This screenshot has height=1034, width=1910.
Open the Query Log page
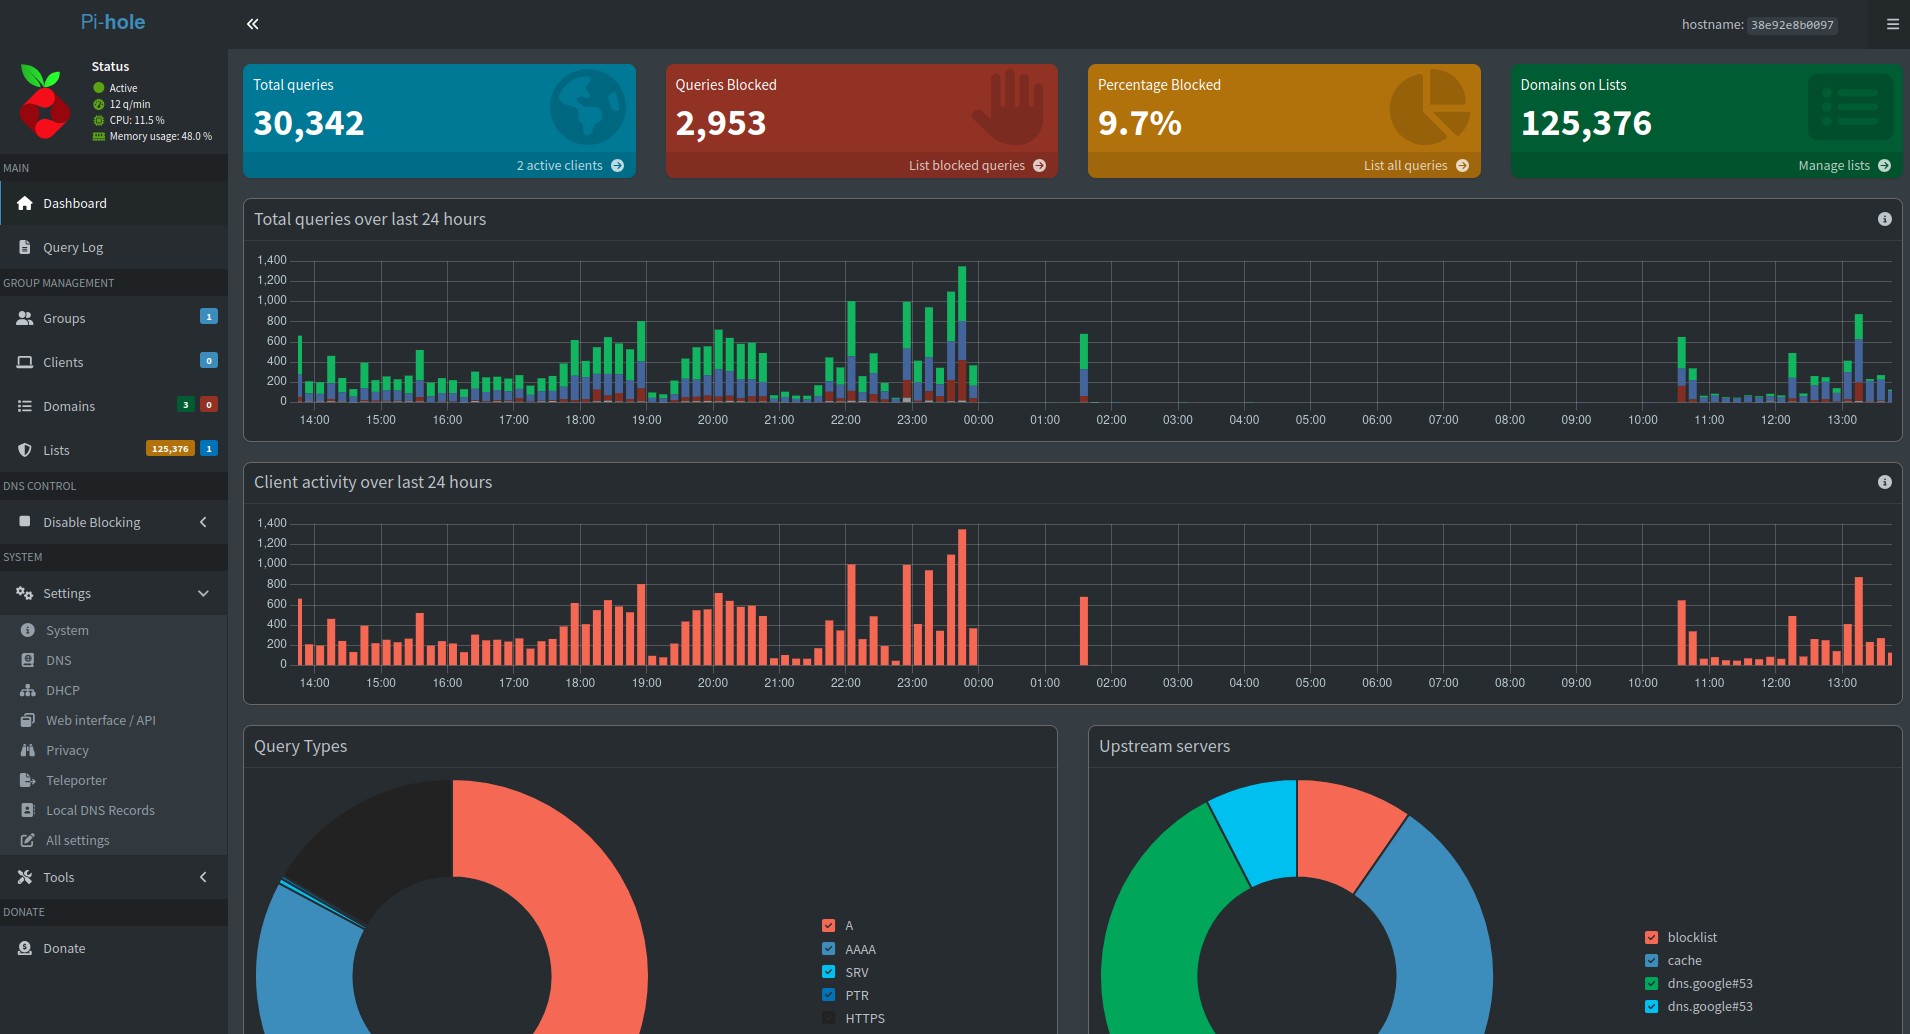click(x=73, y=247)
